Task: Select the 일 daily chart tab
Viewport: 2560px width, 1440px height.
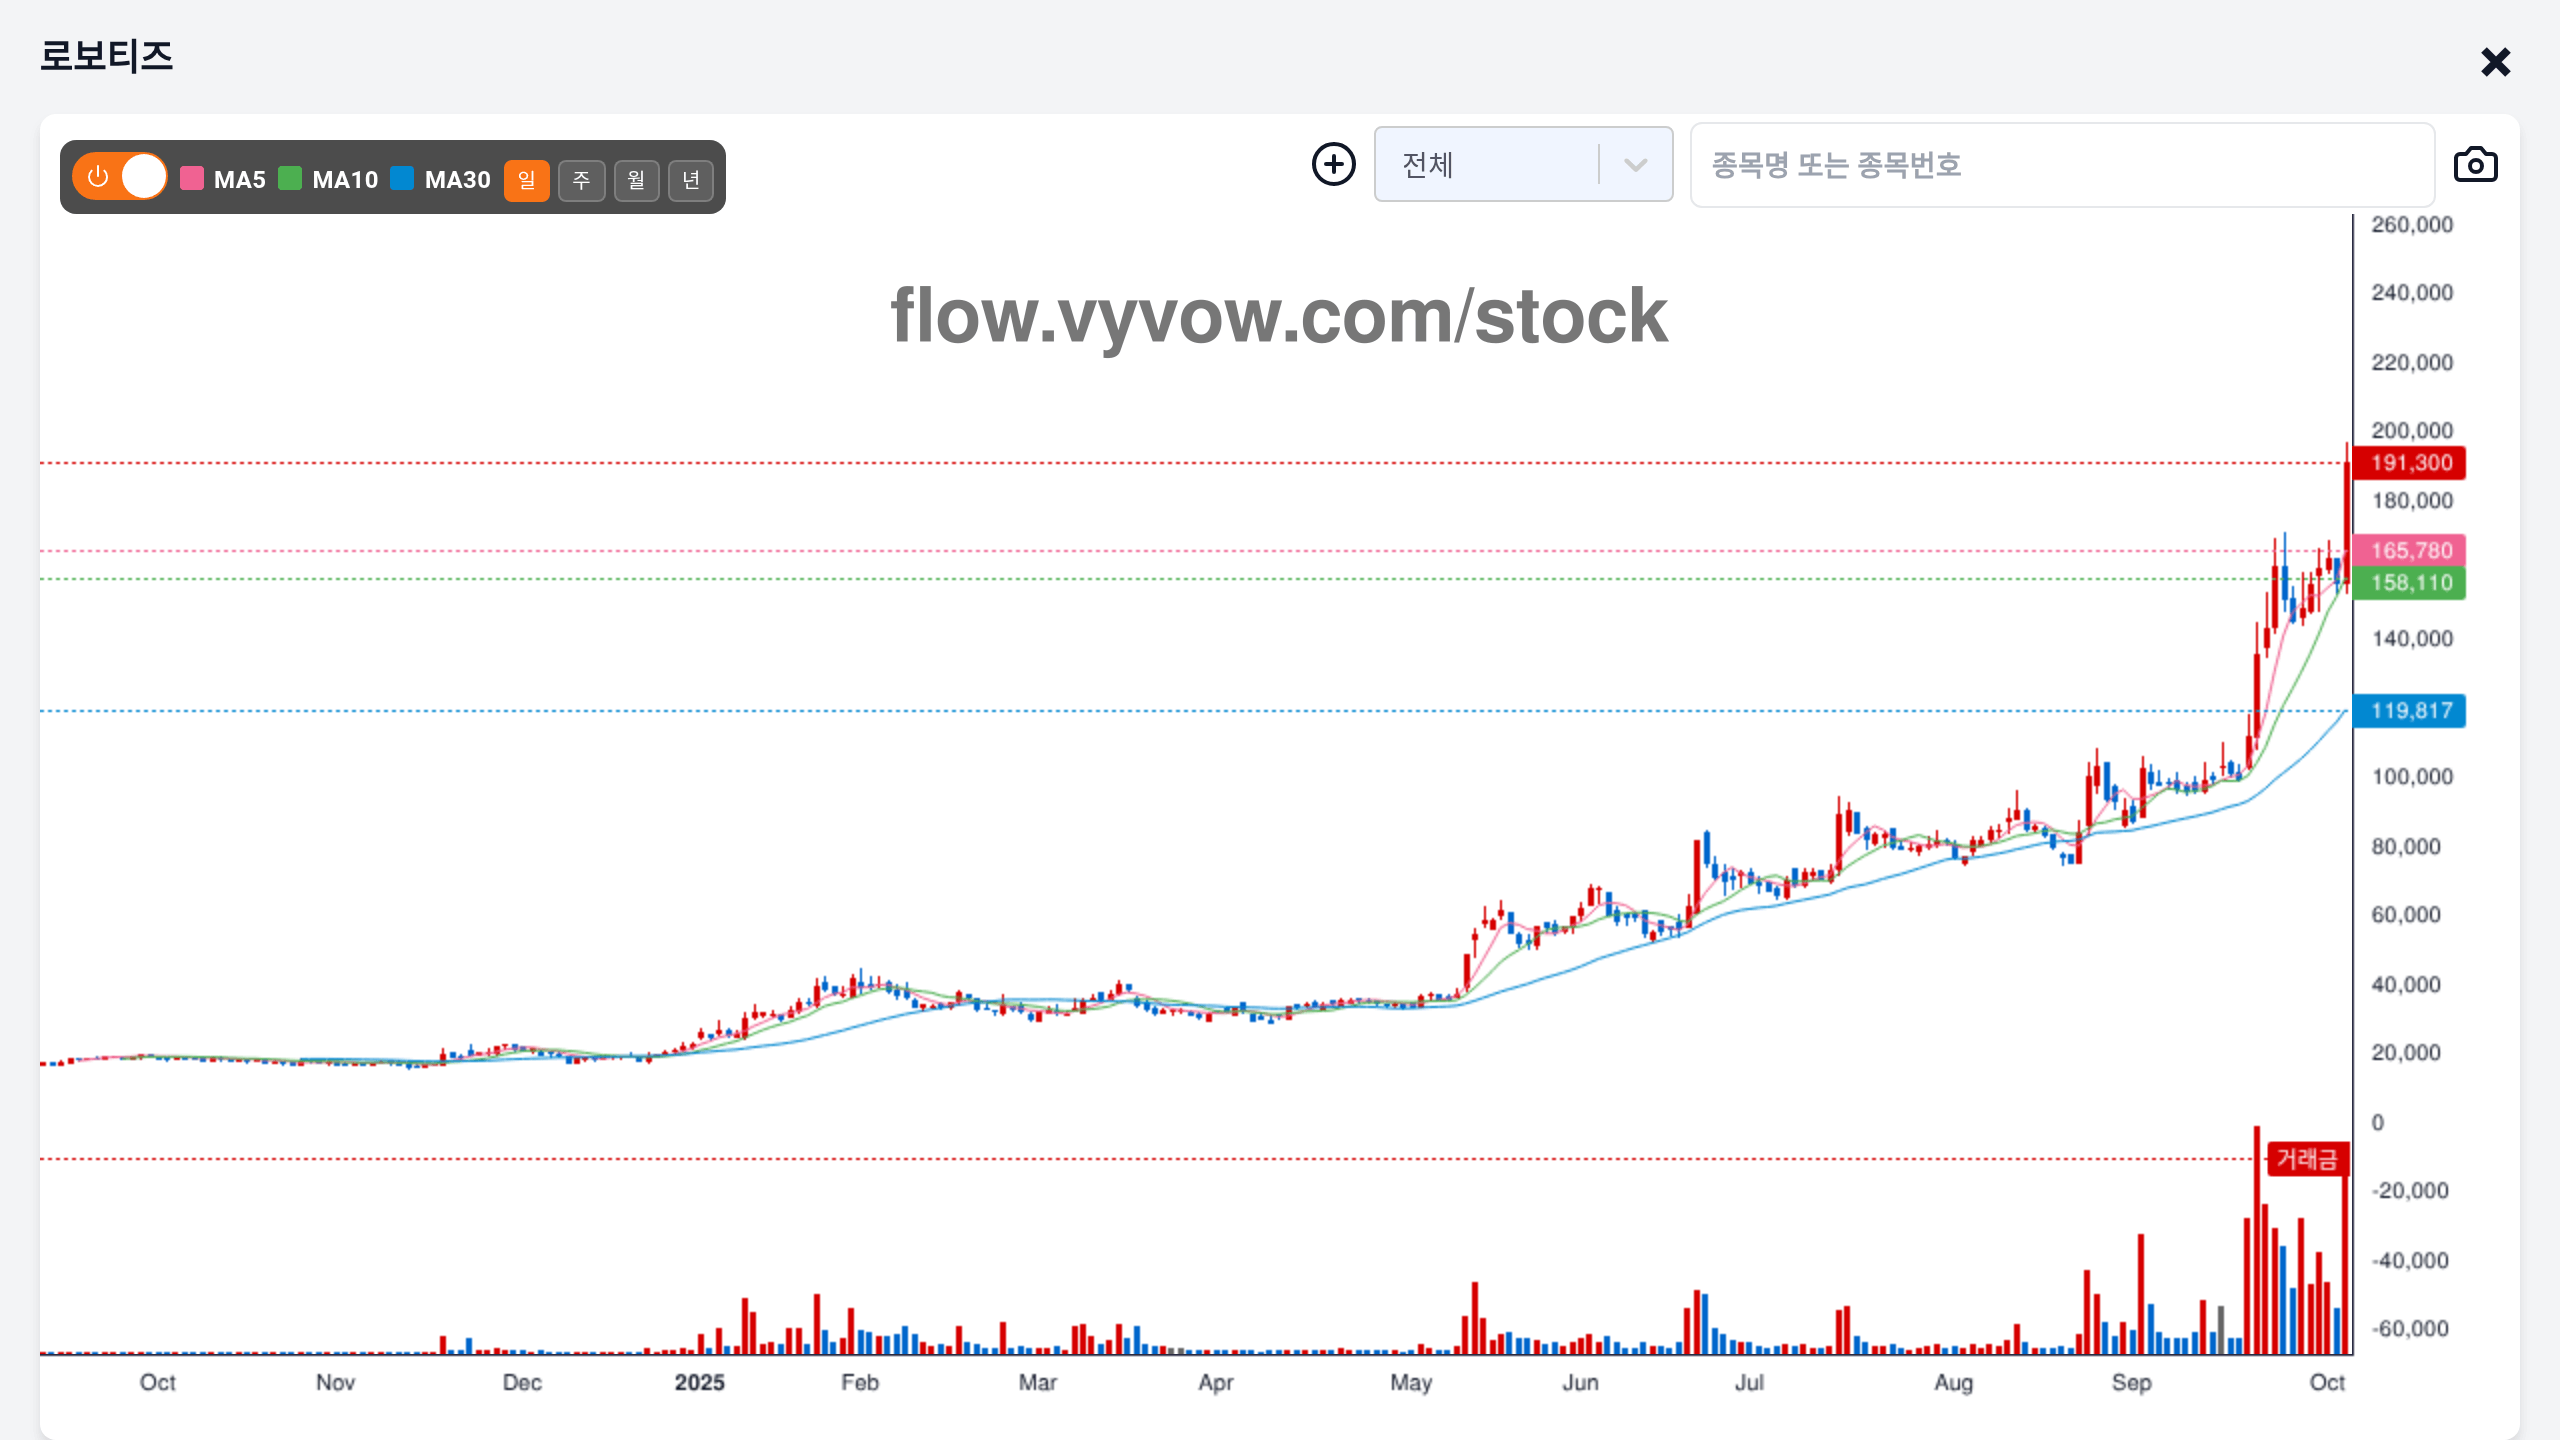Action: (x=526, y=180)
